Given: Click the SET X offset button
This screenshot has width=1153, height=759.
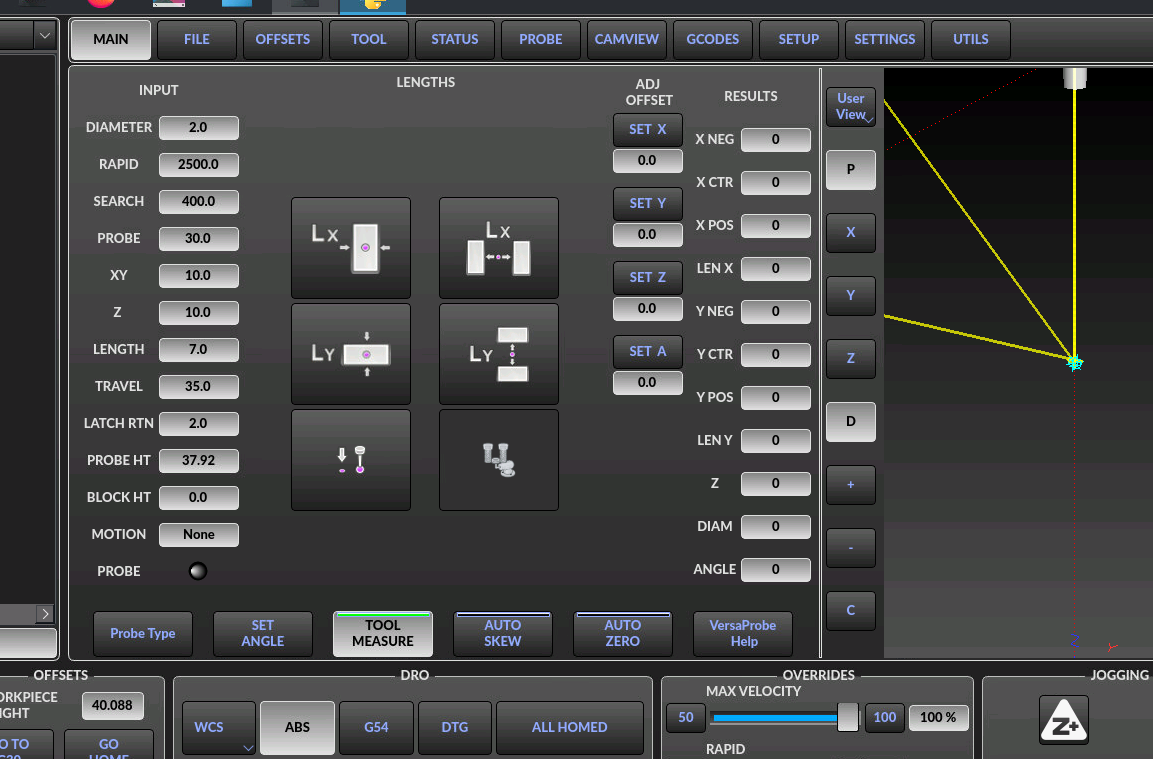Looking at the screenshot, I should tap(648, 129).
